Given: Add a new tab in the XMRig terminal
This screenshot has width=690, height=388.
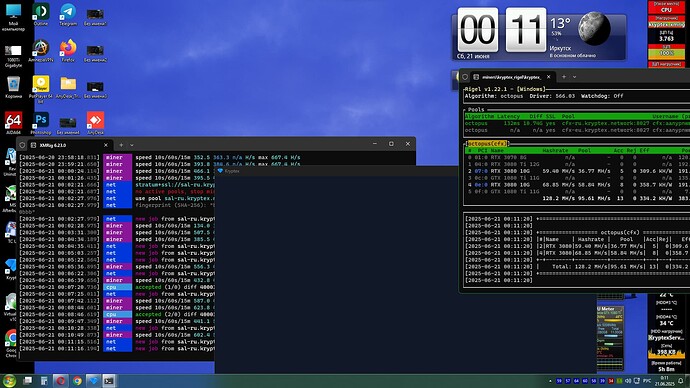Looking at the screenshot, I should click(x=121, y=145).
